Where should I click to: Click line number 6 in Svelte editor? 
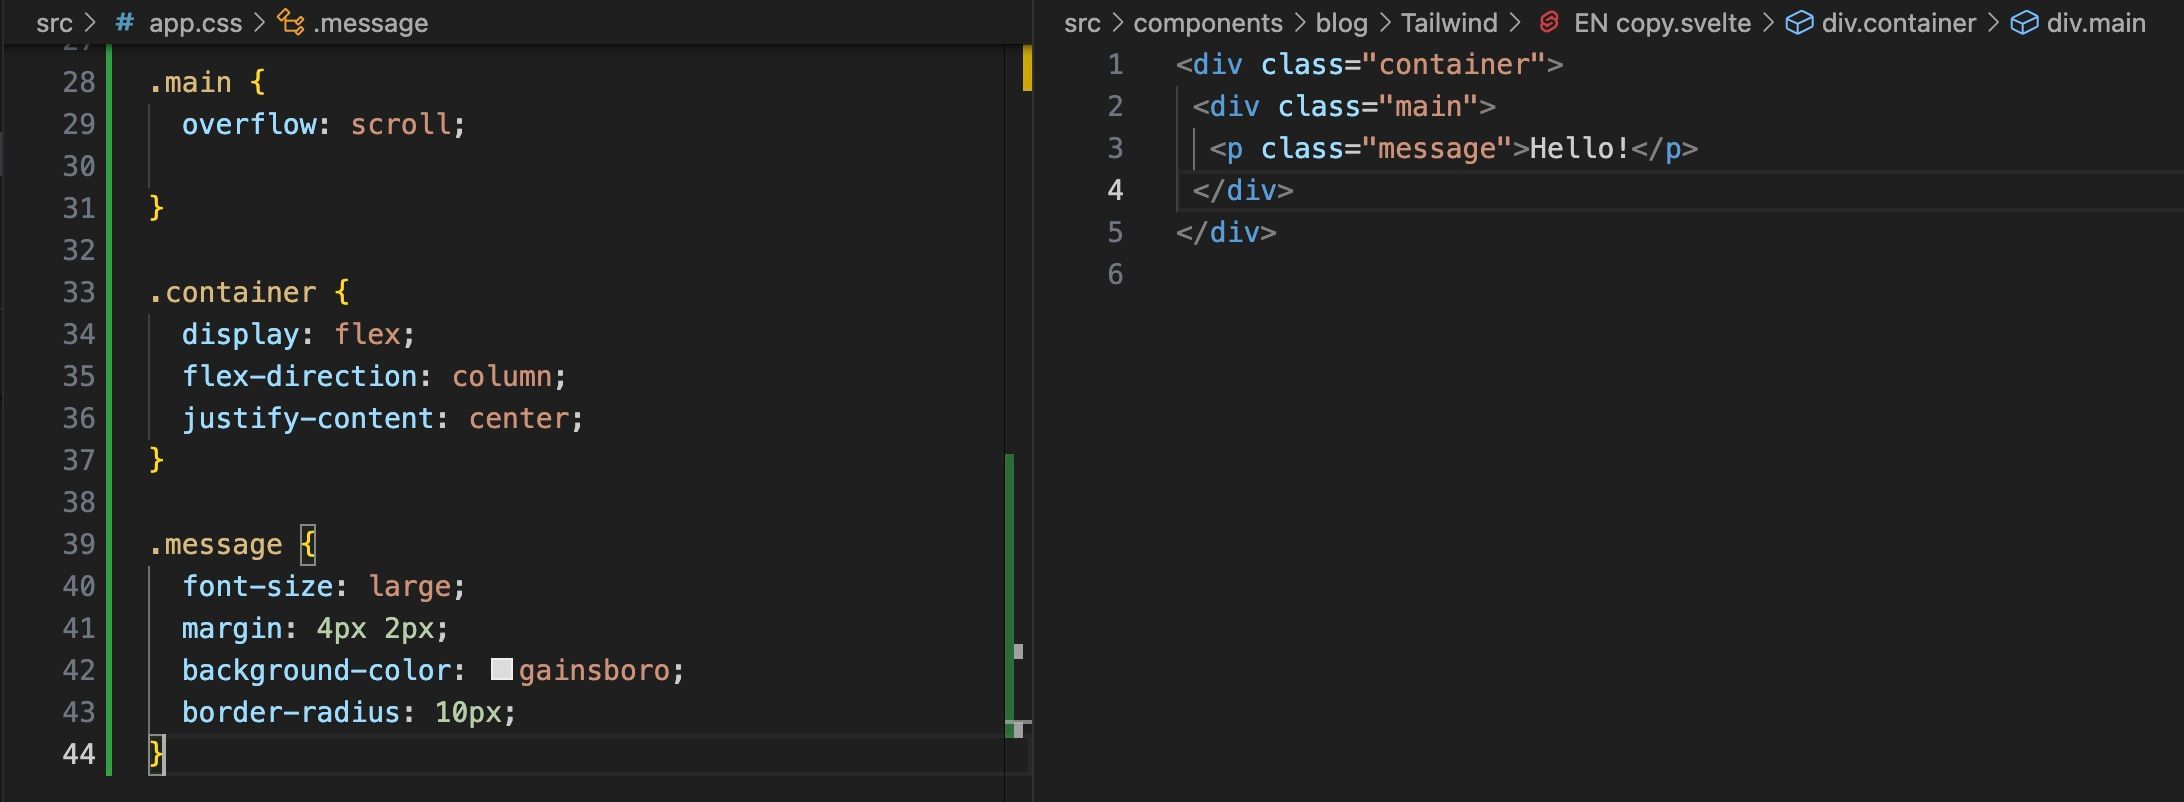click(x=1115, y=274)
